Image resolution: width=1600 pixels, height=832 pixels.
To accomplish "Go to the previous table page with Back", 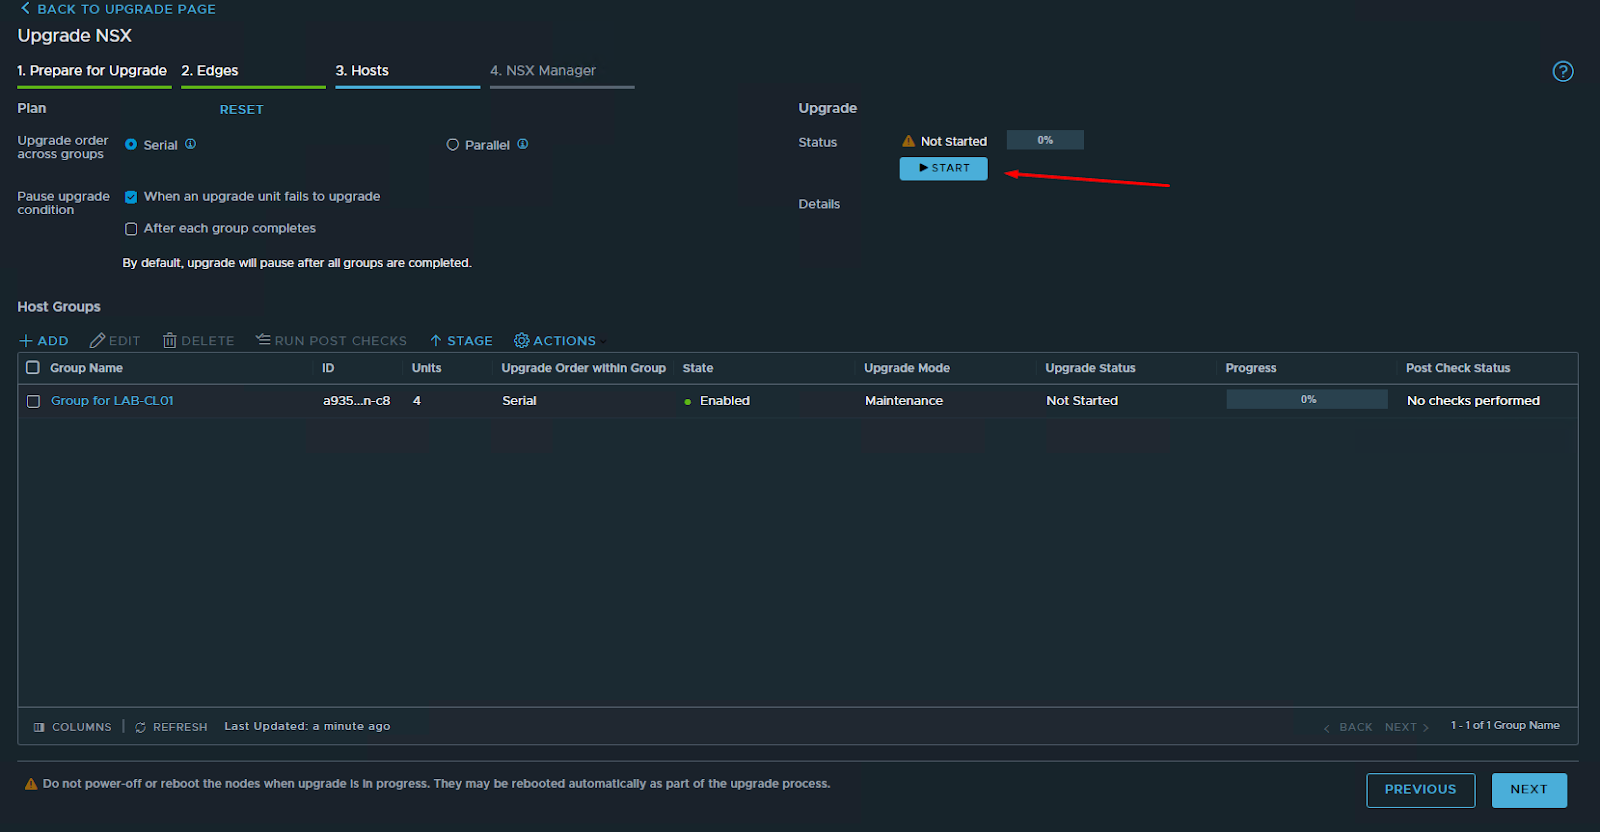I will tap(1348, 727).
